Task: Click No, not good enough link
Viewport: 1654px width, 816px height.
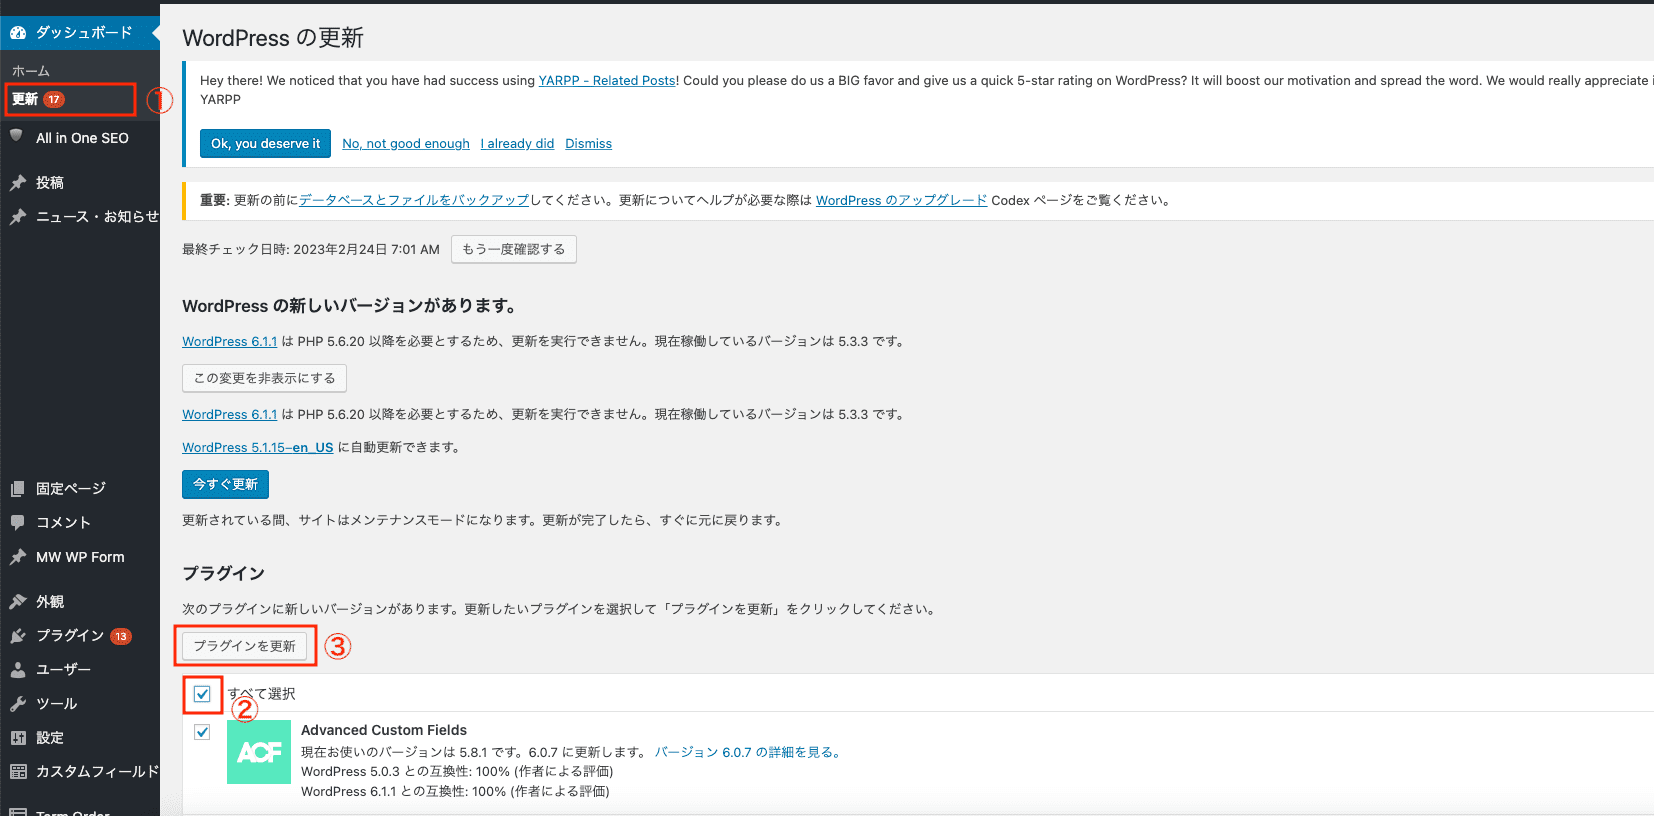Action: (x=406, y=144)
